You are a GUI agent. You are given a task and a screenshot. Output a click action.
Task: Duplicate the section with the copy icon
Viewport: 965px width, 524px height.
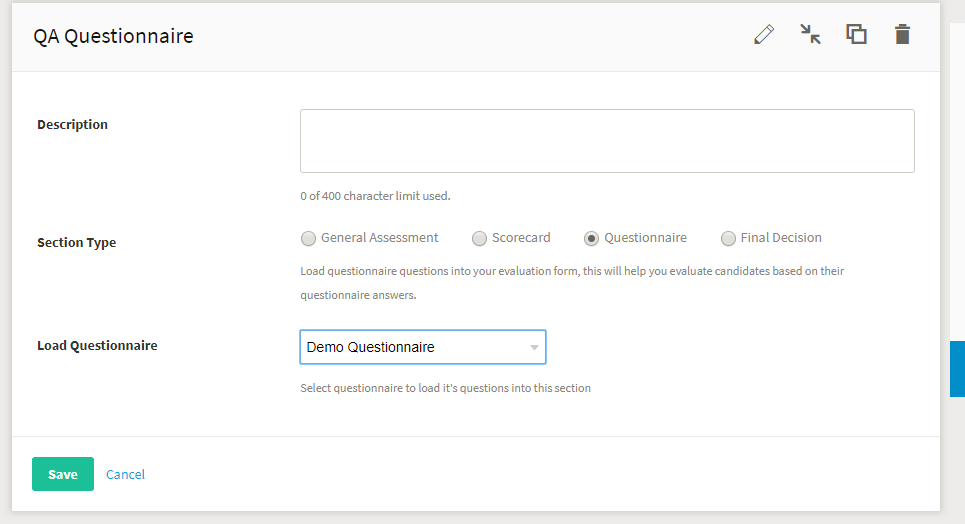(x=856, y=34)
